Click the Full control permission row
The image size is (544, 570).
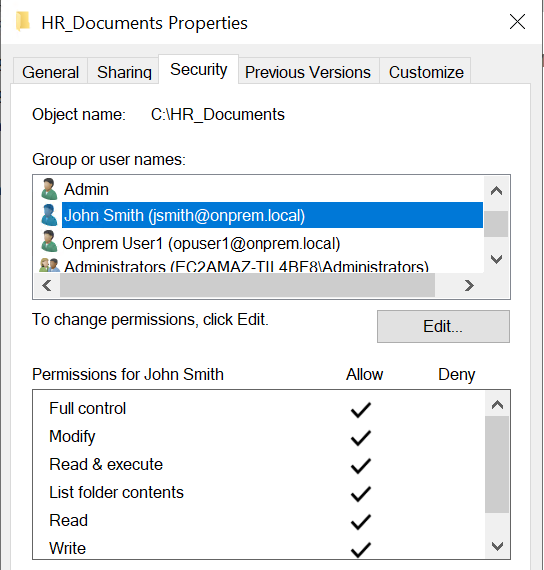pyautogui.click(x=259, y=408)
